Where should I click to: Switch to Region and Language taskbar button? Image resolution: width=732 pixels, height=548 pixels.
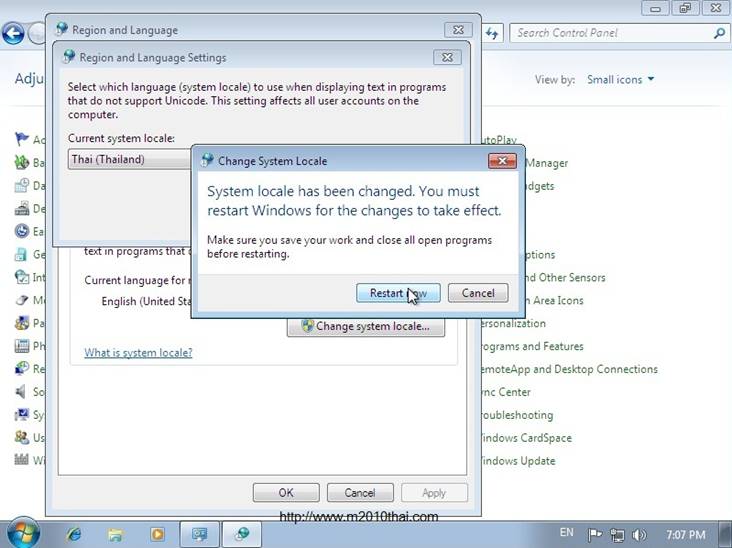[x=242, y=534]
